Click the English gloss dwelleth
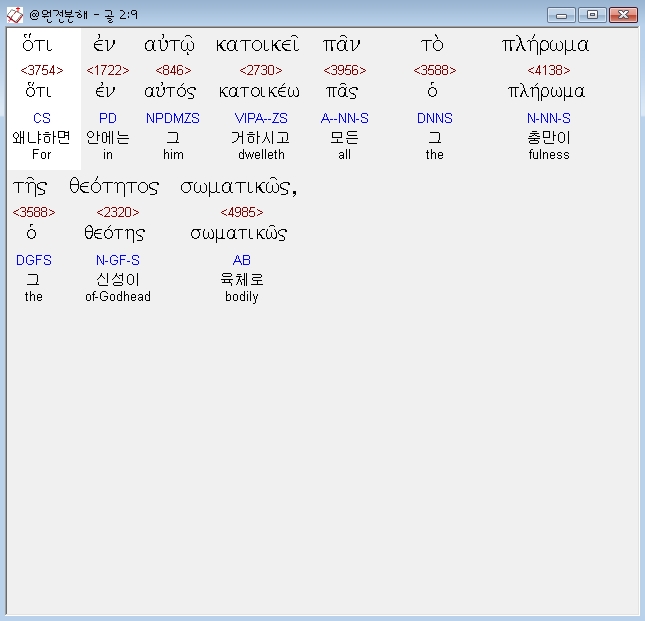 point(261,155)
